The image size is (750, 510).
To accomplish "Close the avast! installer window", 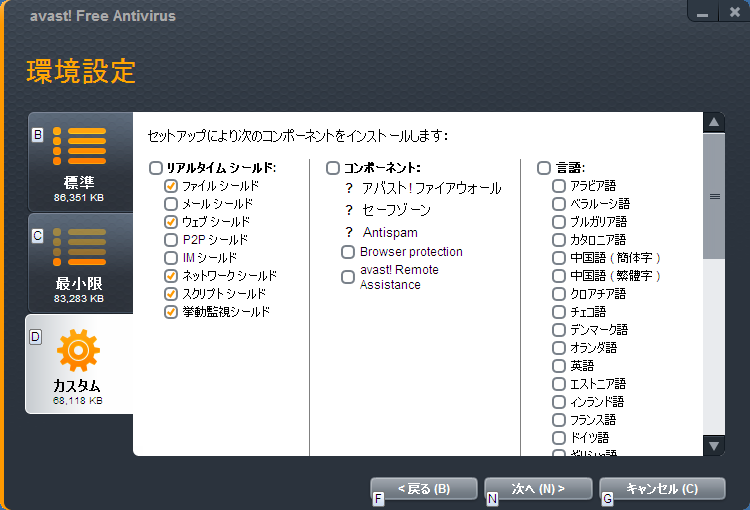I will point(735,12).
